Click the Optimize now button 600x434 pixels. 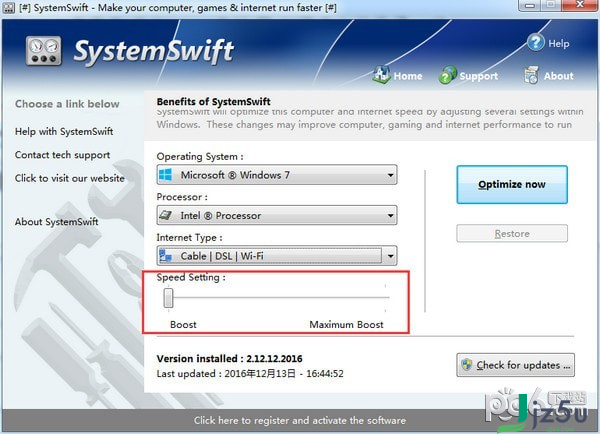point(512,184)
